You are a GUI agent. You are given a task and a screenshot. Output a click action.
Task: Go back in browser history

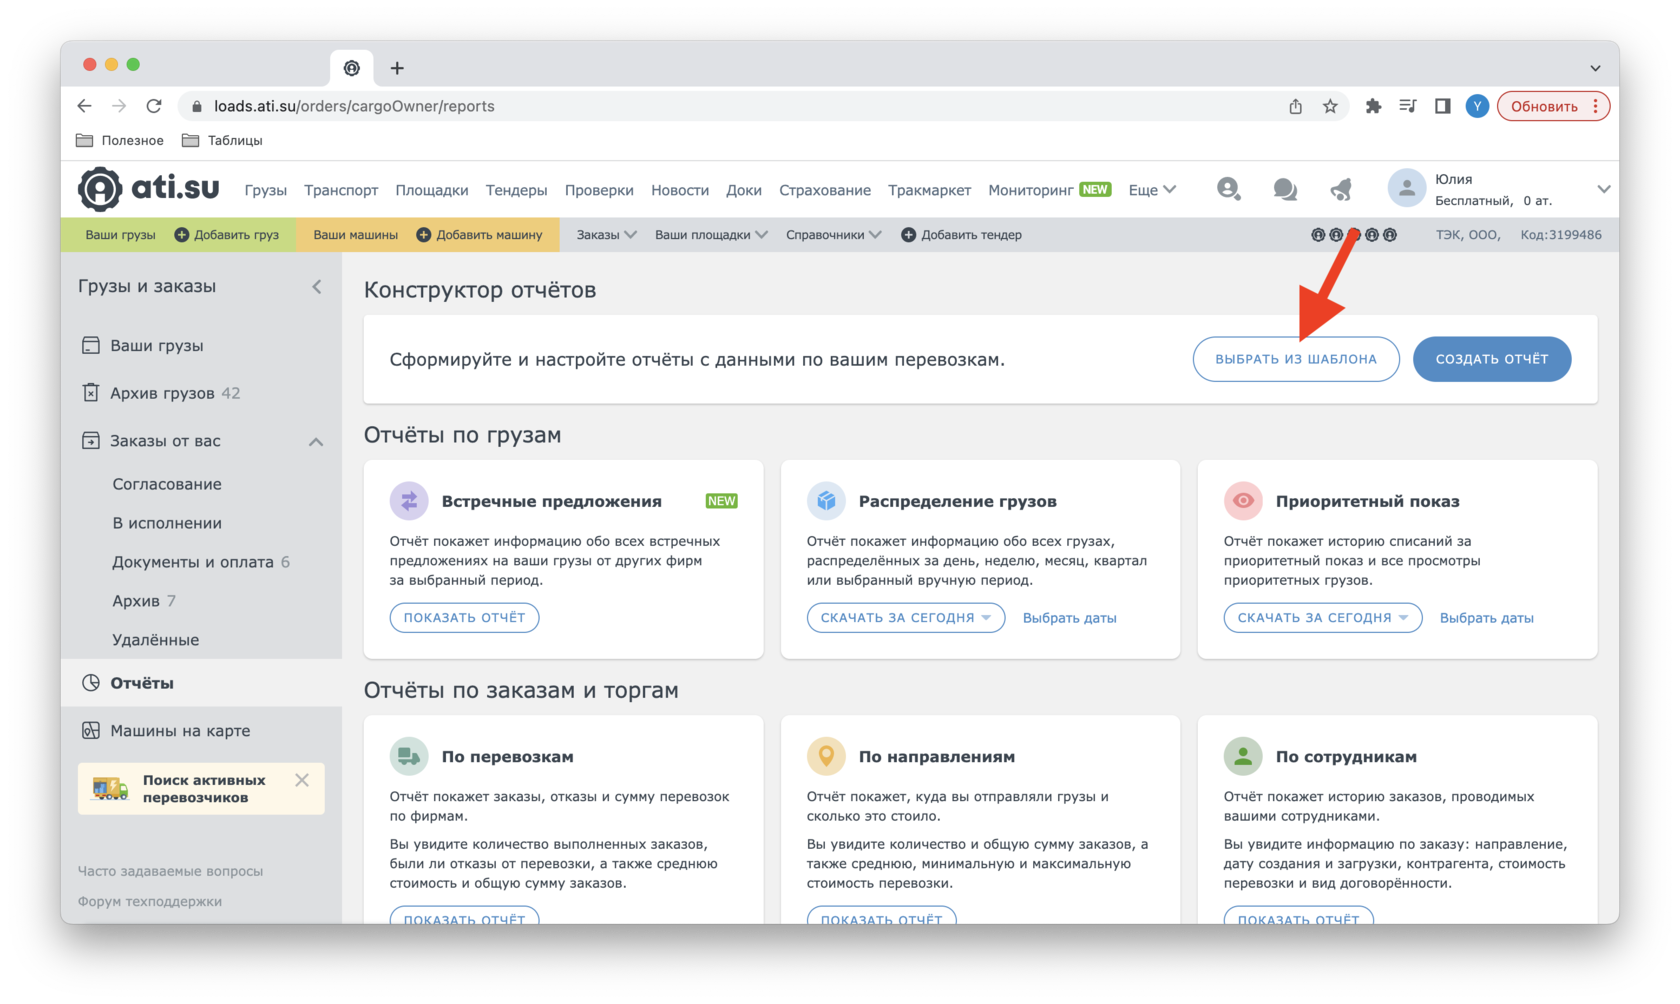(85, 106)
